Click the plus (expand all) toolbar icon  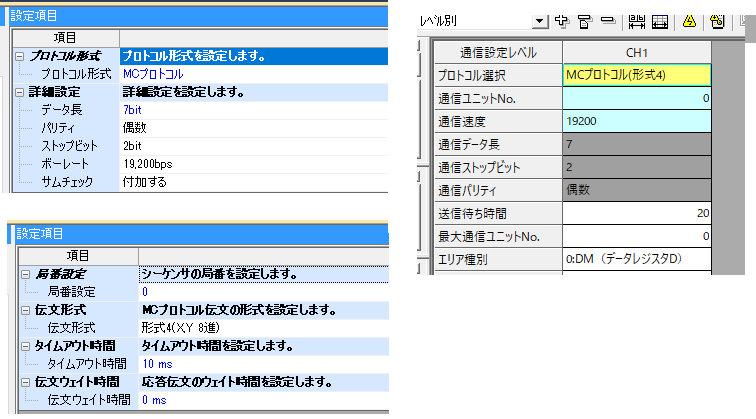point(562,21)
